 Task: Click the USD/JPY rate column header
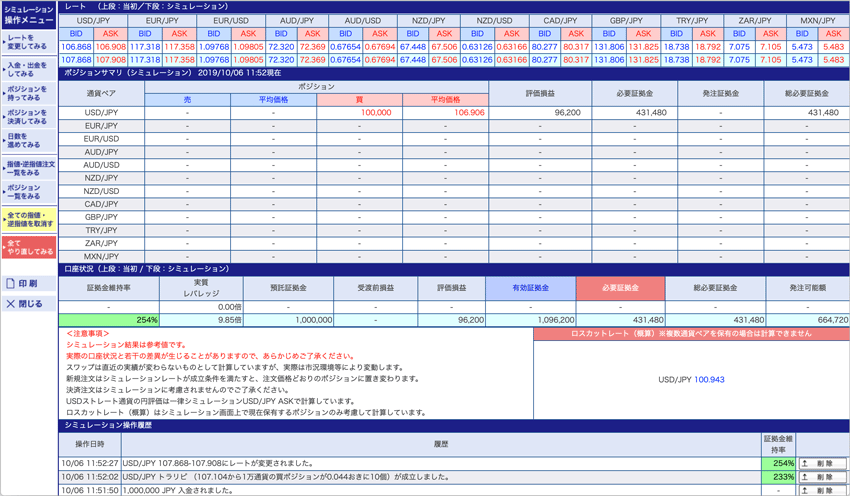pyautogui.click(x=93, y=20)
